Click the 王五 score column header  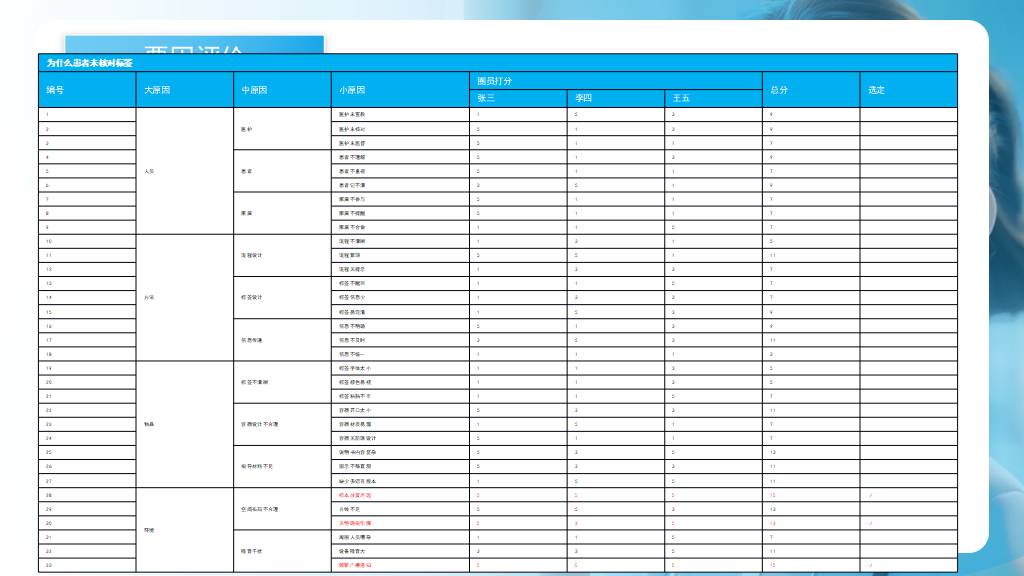coord(681,98)
